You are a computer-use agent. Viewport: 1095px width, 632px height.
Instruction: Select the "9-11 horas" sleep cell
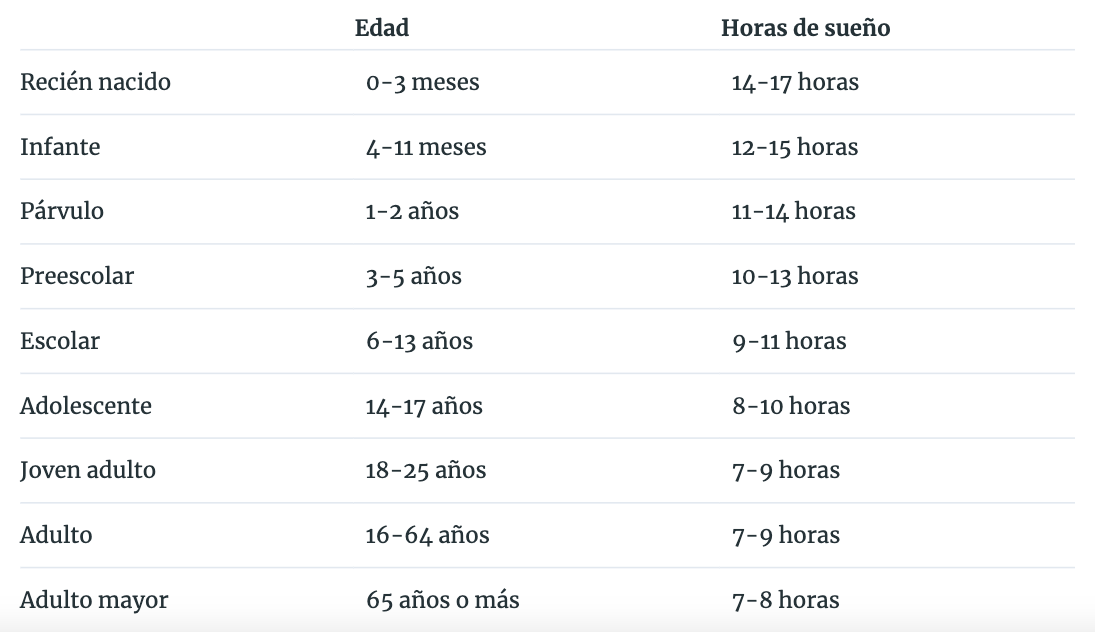(788, 341)
